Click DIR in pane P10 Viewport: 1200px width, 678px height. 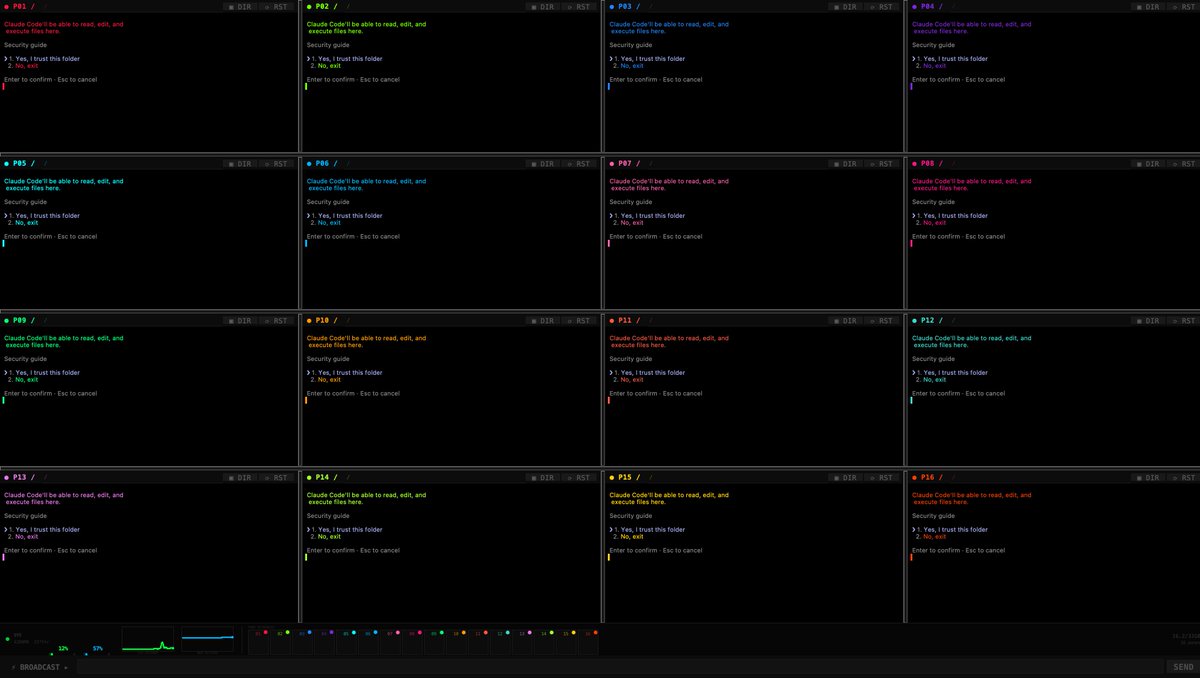tap(543, 320)
